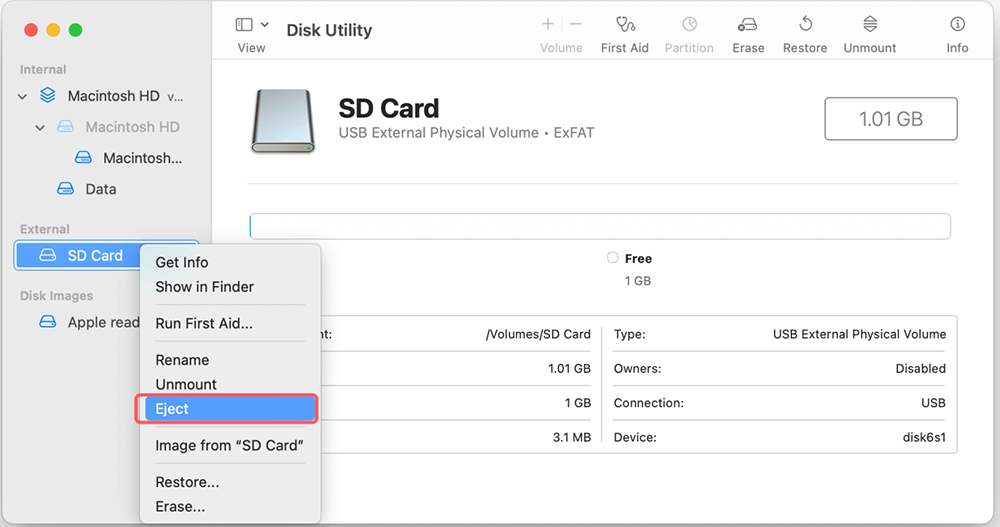Click the Erase toolbar icon
The width and height of the screenshot is (1000, 527).
(747, 25)
